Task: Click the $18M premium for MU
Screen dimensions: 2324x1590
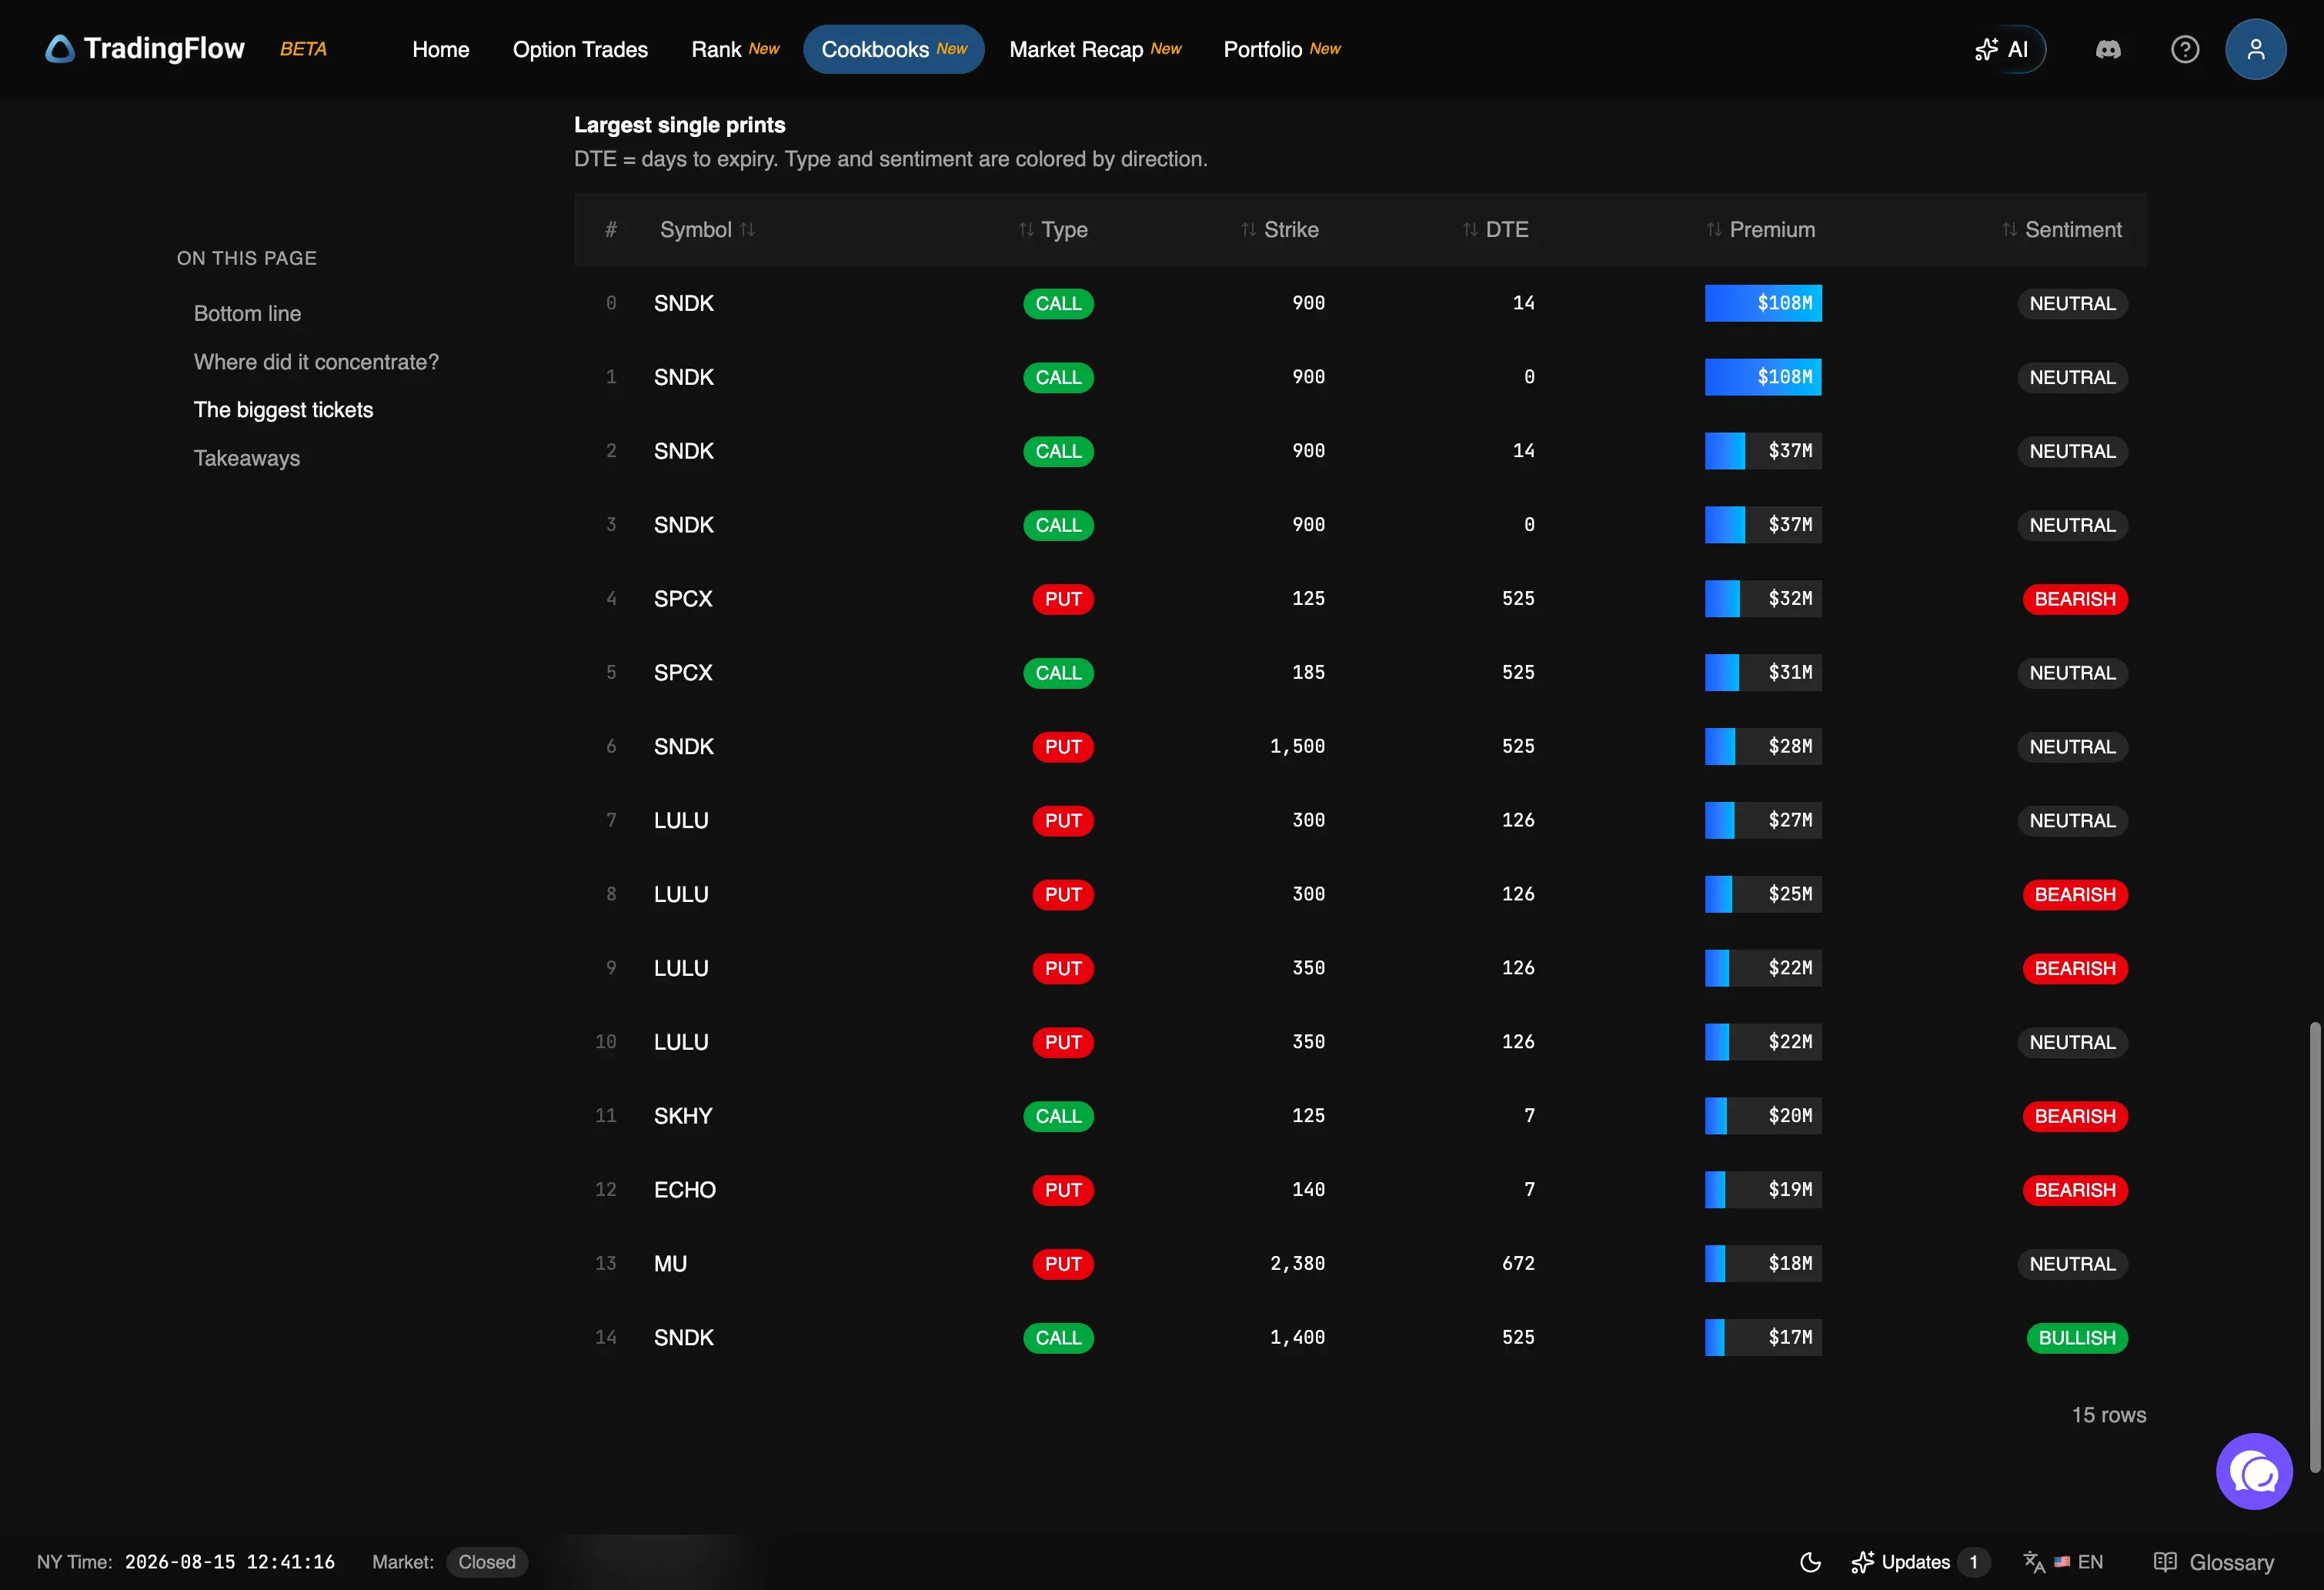Action: point(1763,1264)
